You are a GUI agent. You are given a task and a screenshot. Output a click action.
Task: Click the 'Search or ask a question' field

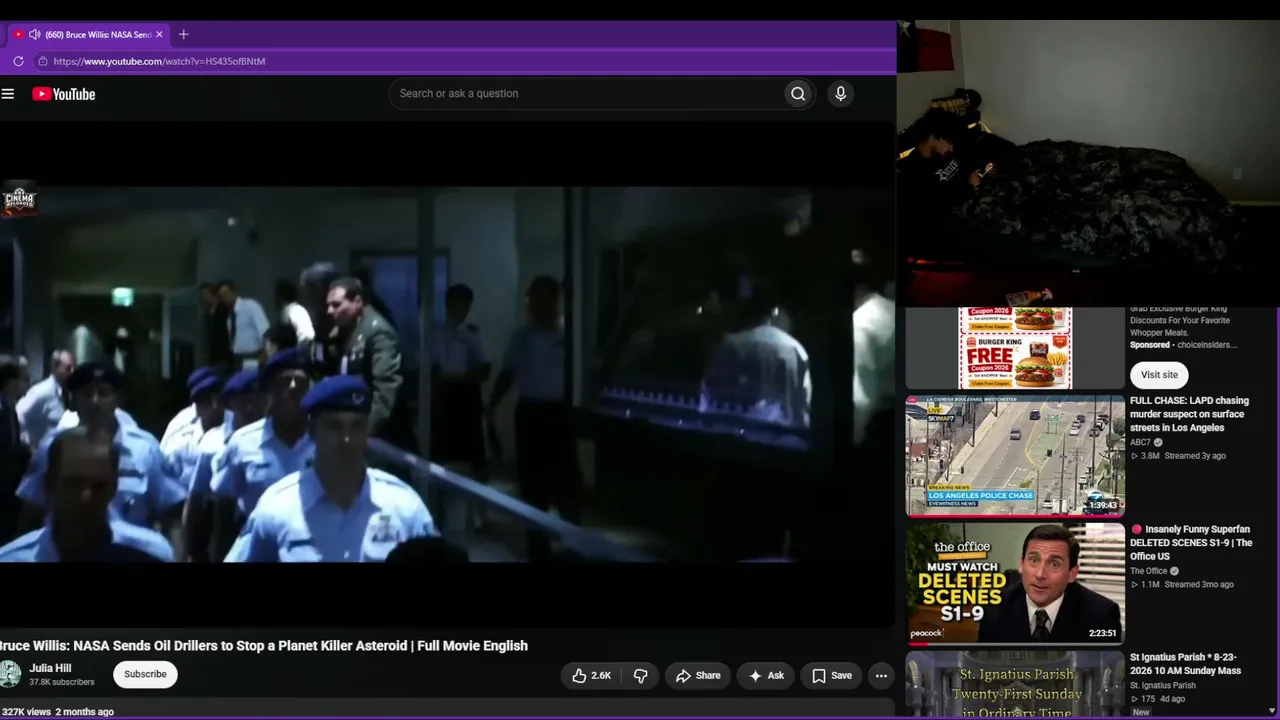[x=585, y=94]
